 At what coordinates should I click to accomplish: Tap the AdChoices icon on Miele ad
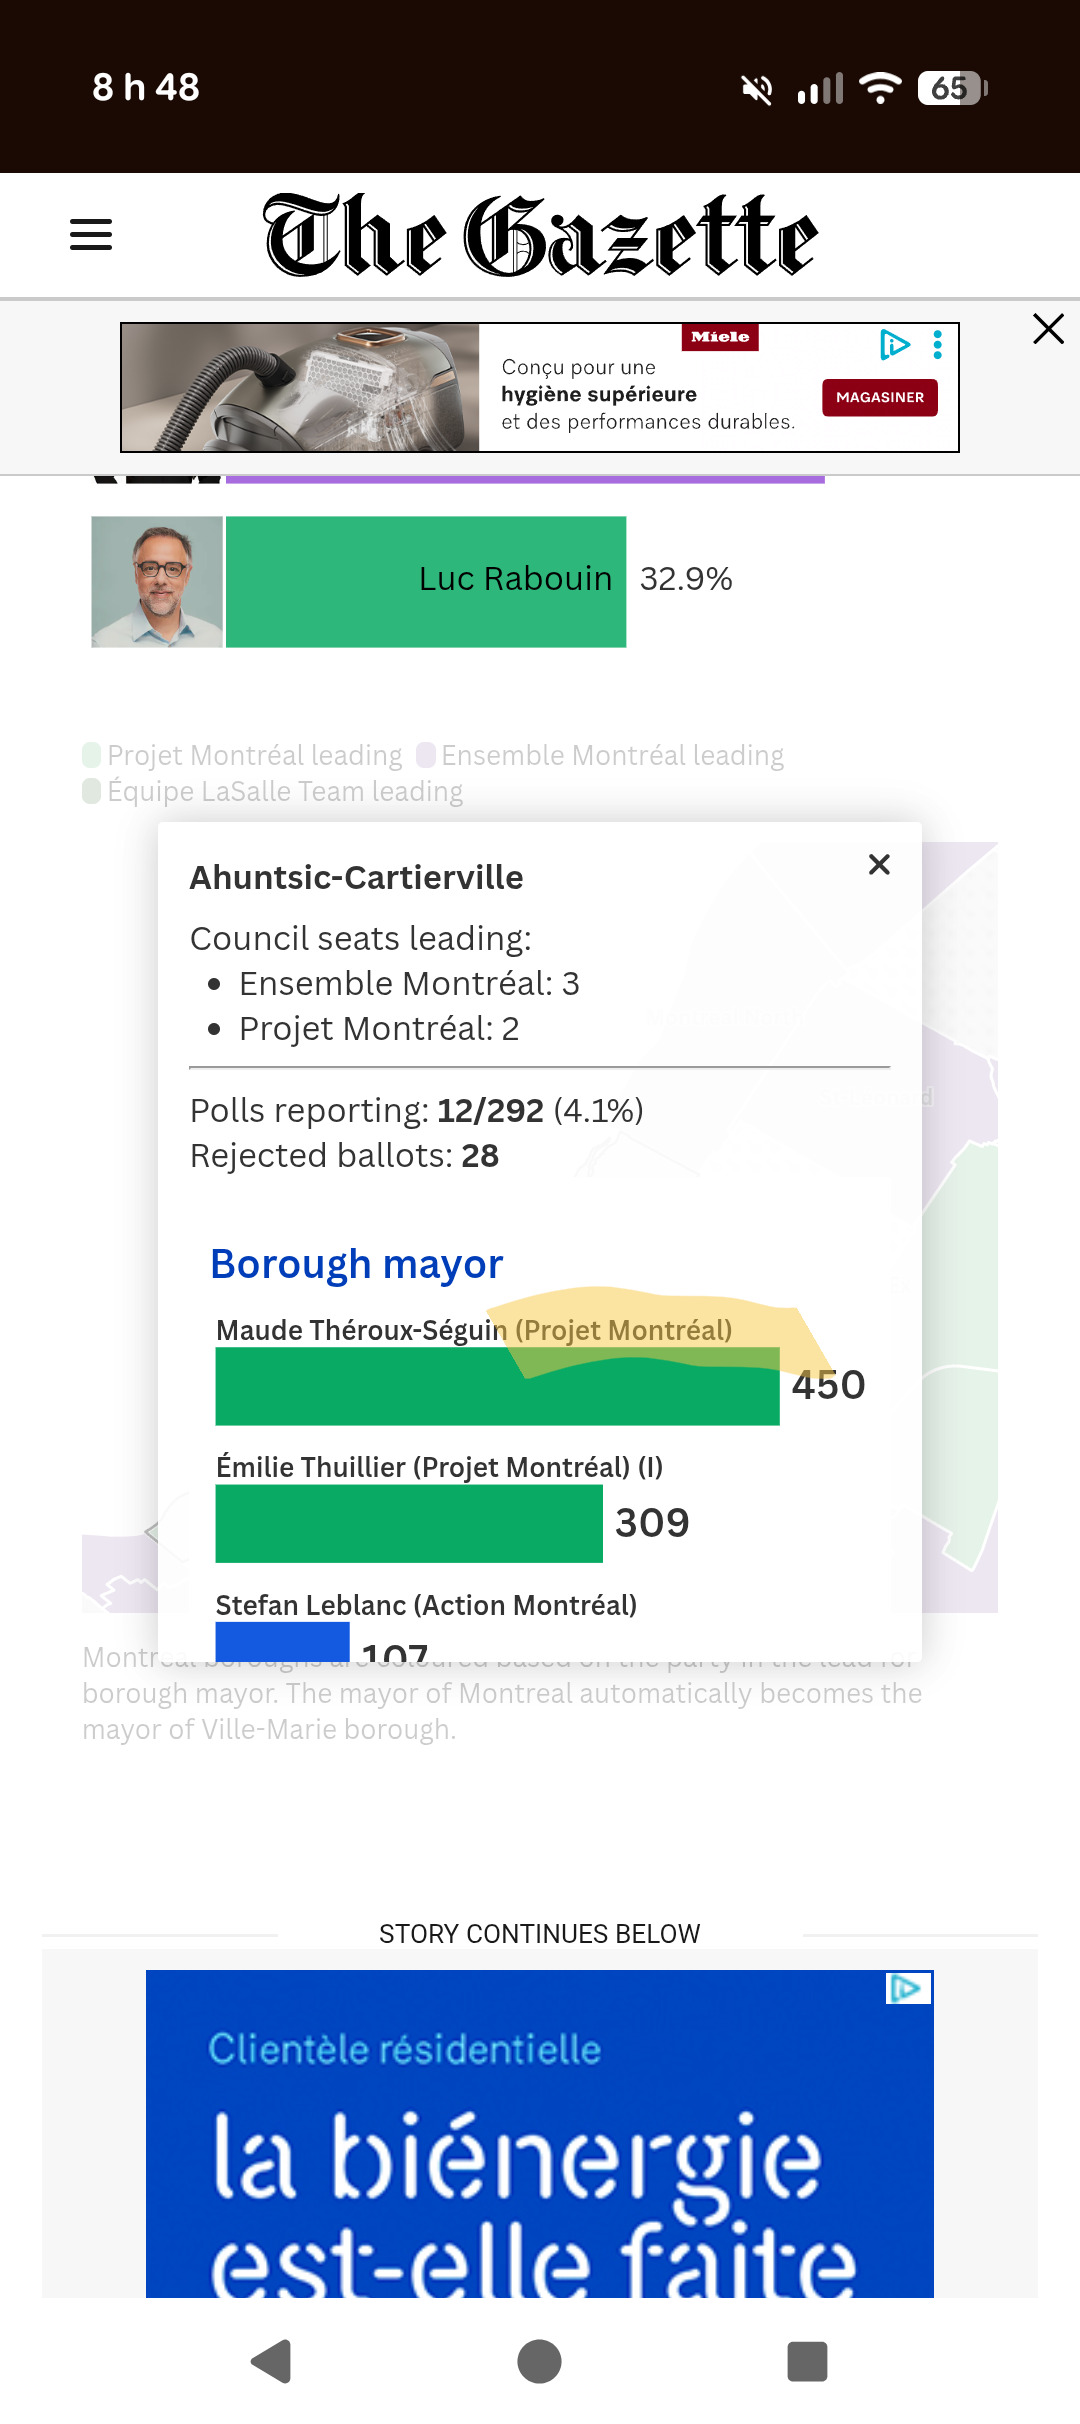(x=895, y=345)
